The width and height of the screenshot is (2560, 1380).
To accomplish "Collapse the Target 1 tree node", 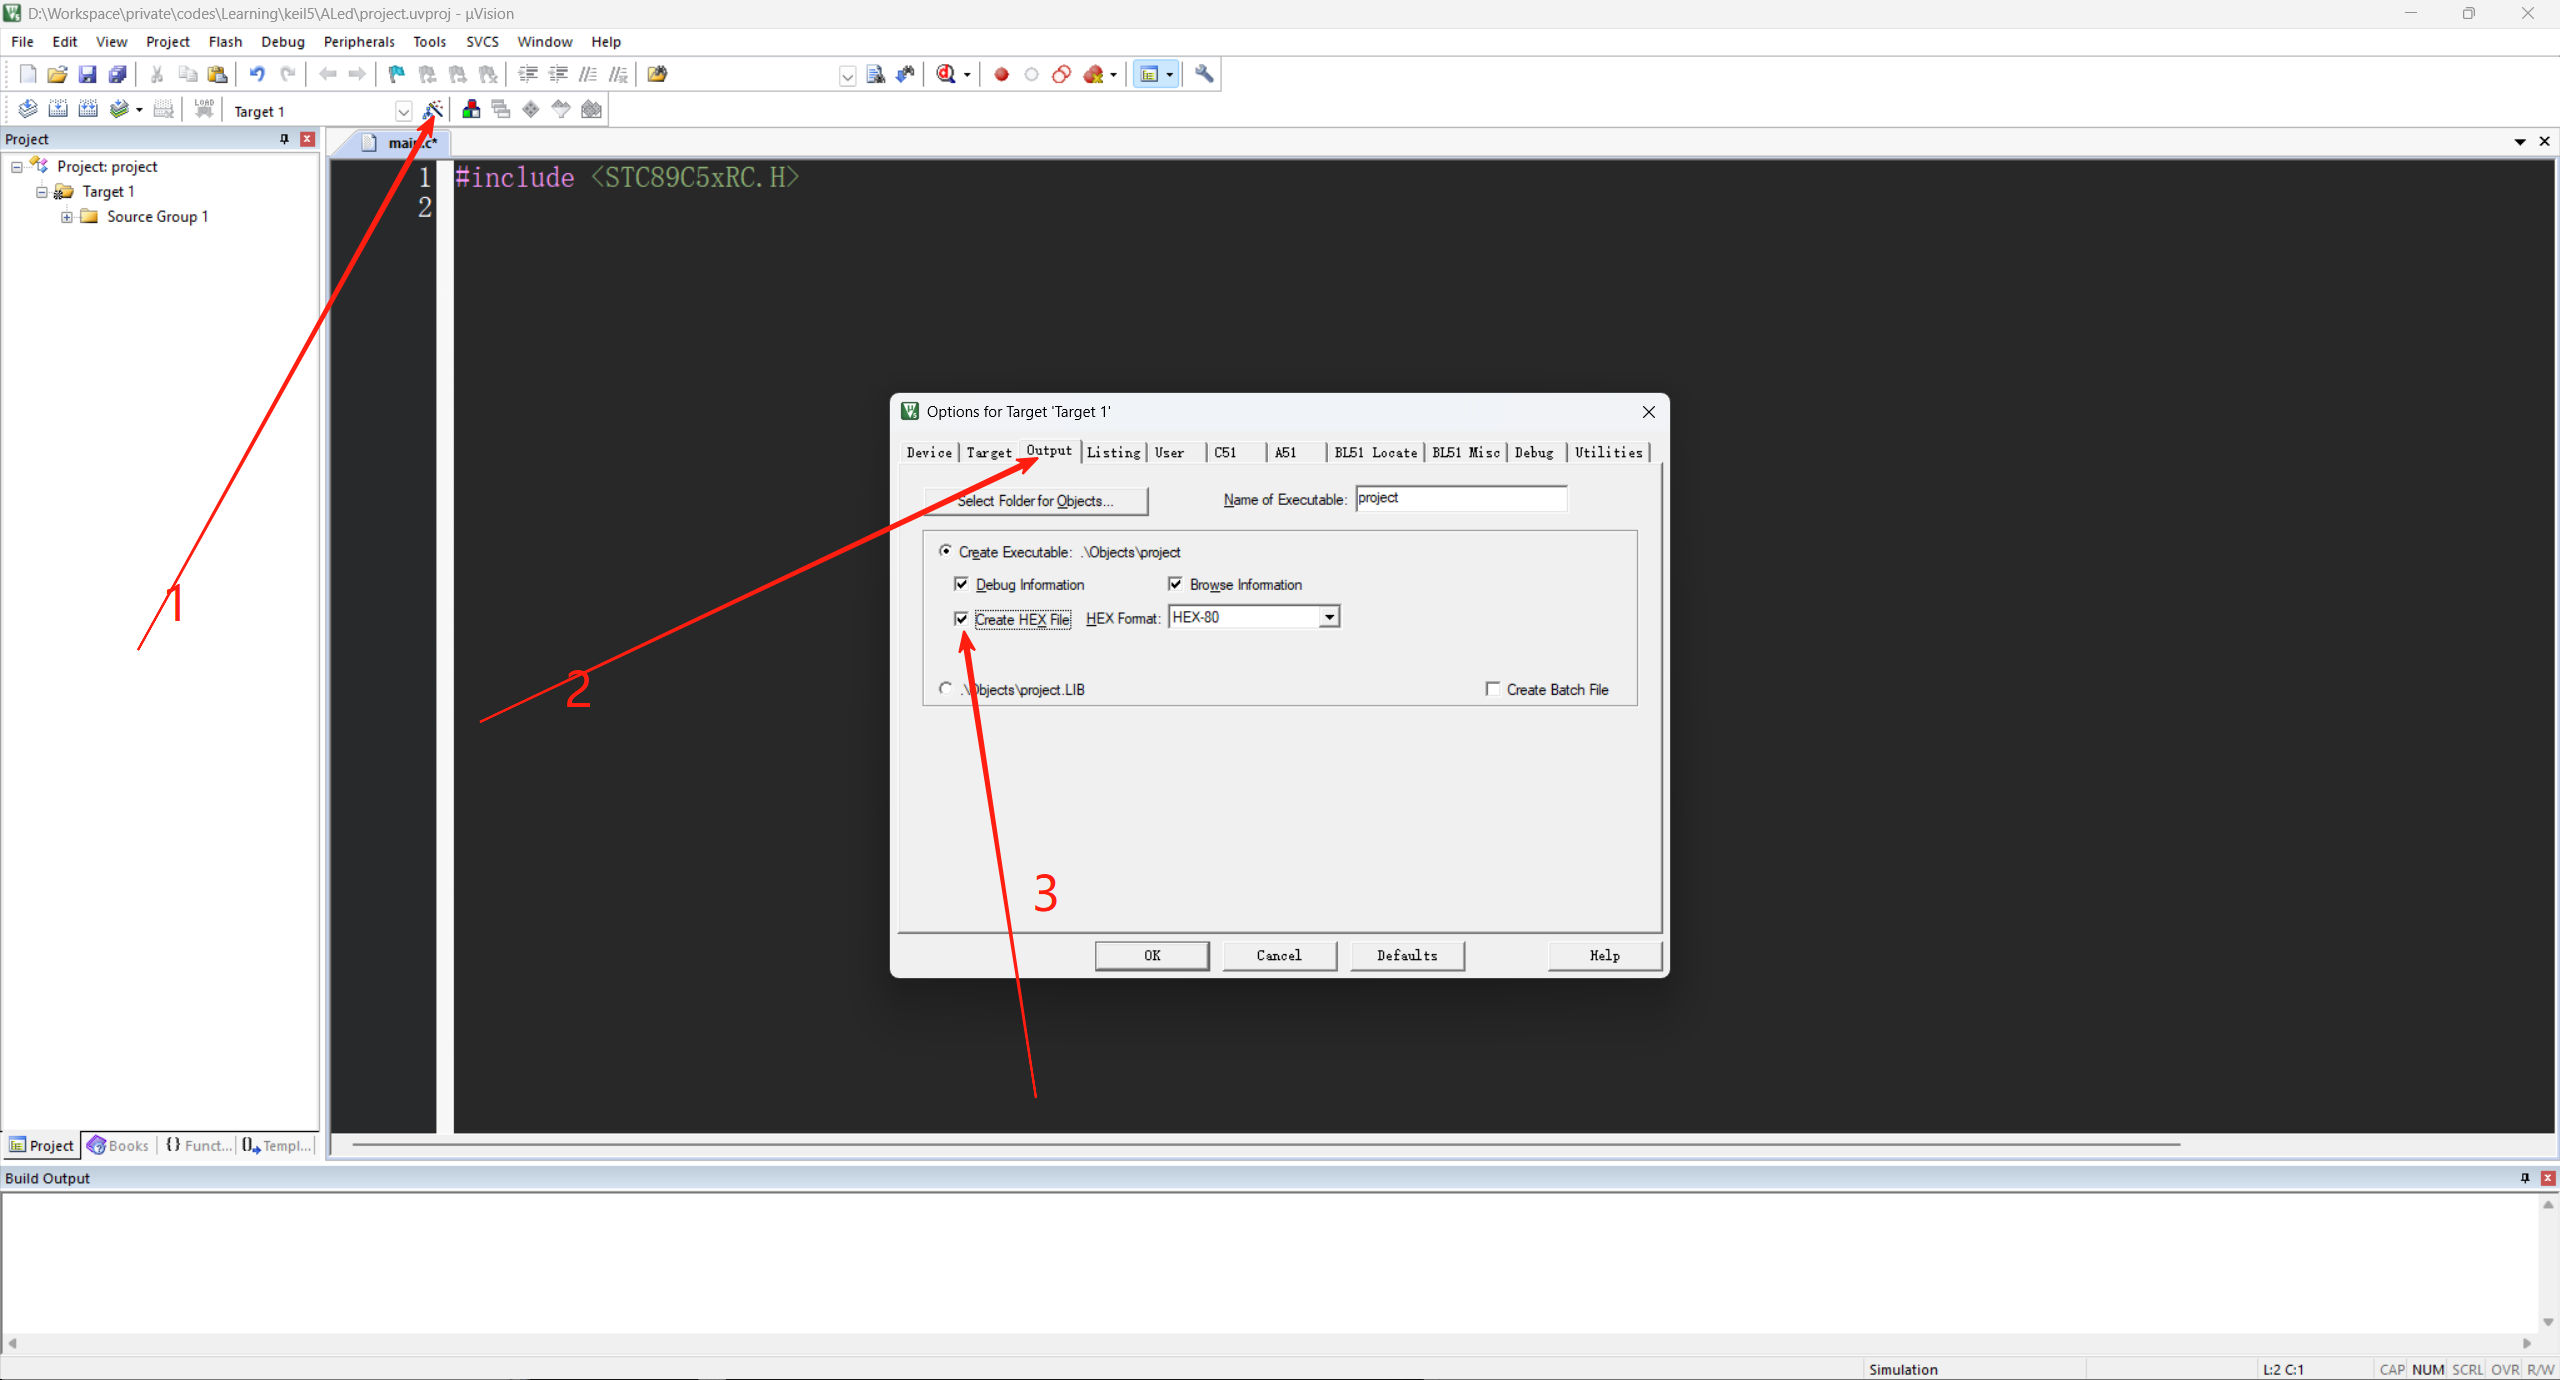I will click(x=42, y=192).
